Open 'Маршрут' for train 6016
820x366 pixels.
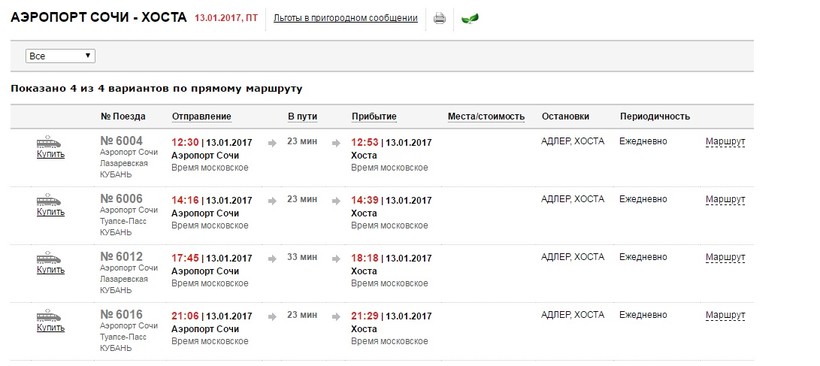click(x=725, y=316)
